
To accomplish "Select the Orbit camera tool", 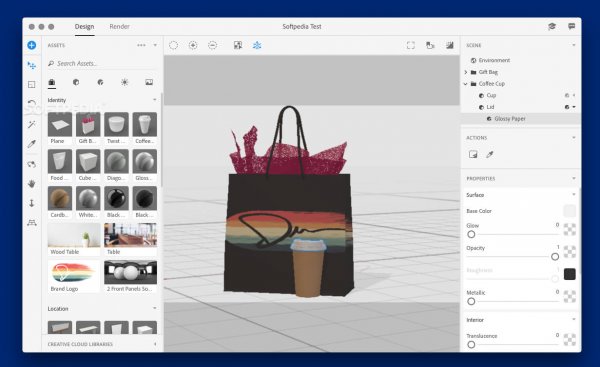I will 32,164.
